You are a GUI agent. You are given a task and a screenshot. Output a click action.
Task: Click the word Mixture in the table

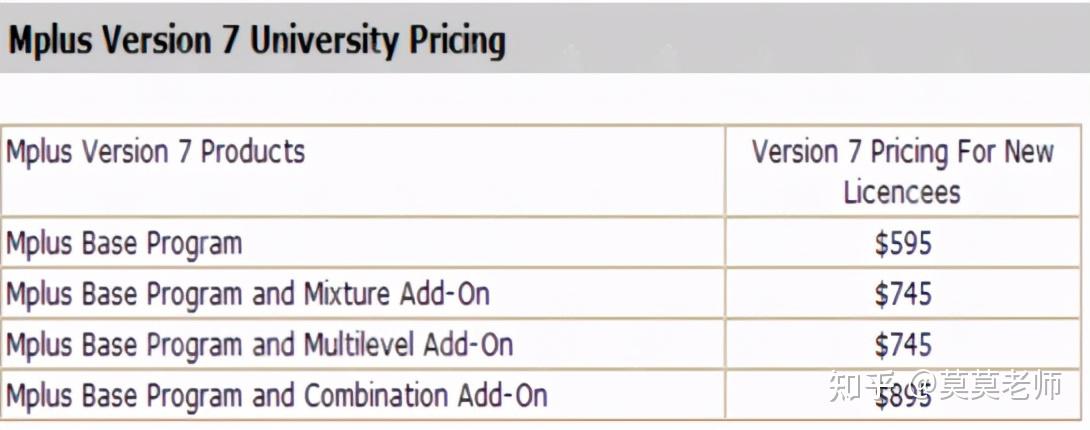tap(344, 294)
